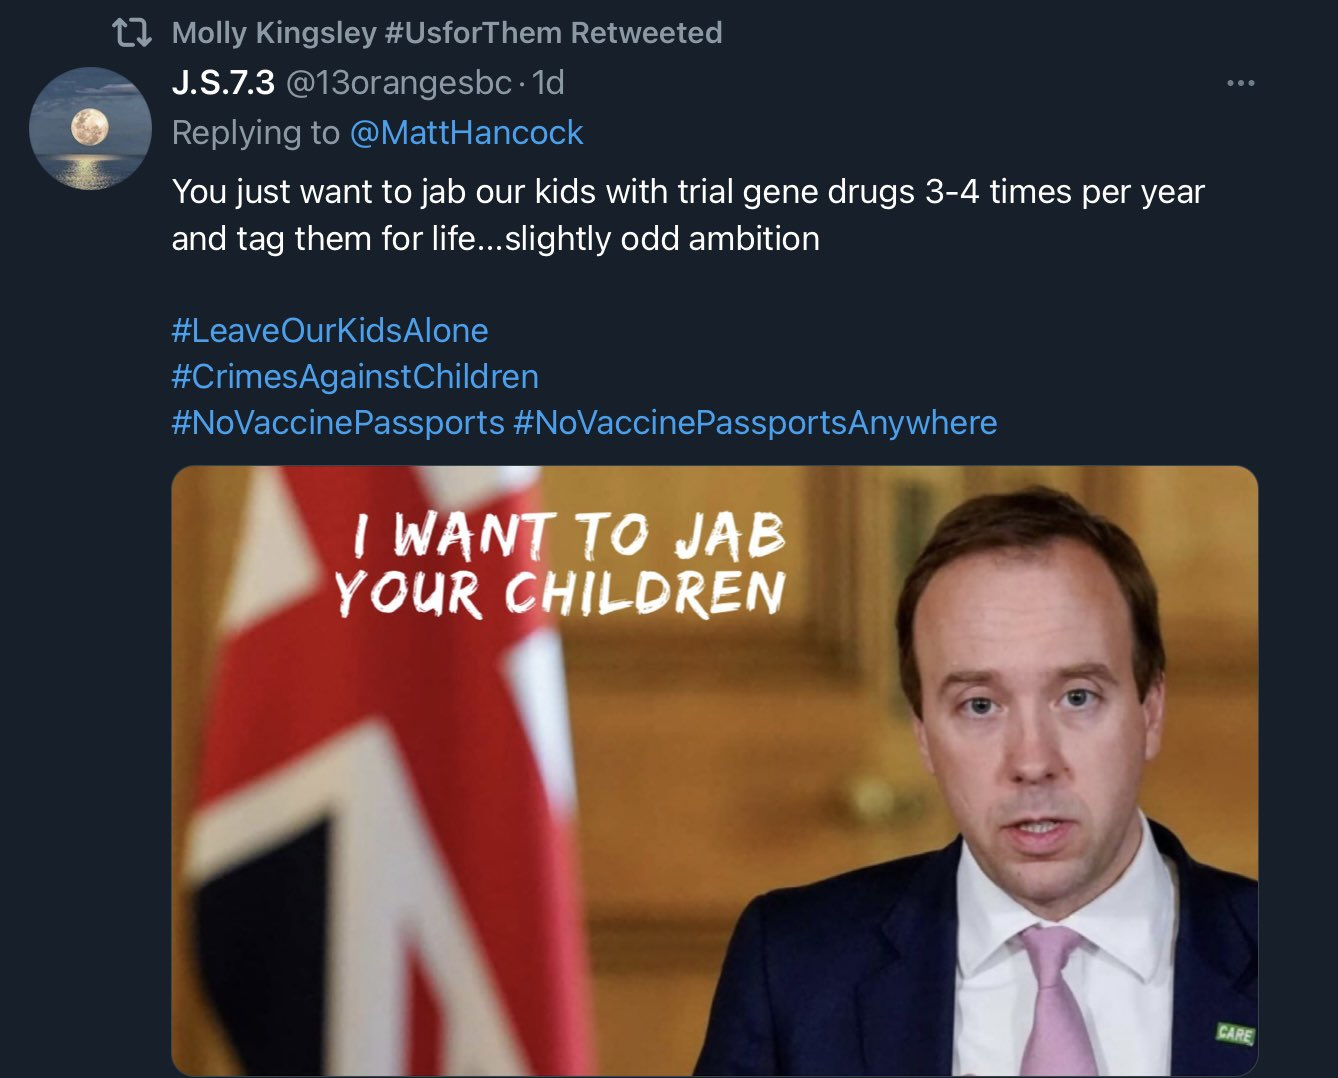Screen dimensions: 1338x1078
Task: Open hashtag #NoVaccinePassportsAnywhere
Action: 755,423
